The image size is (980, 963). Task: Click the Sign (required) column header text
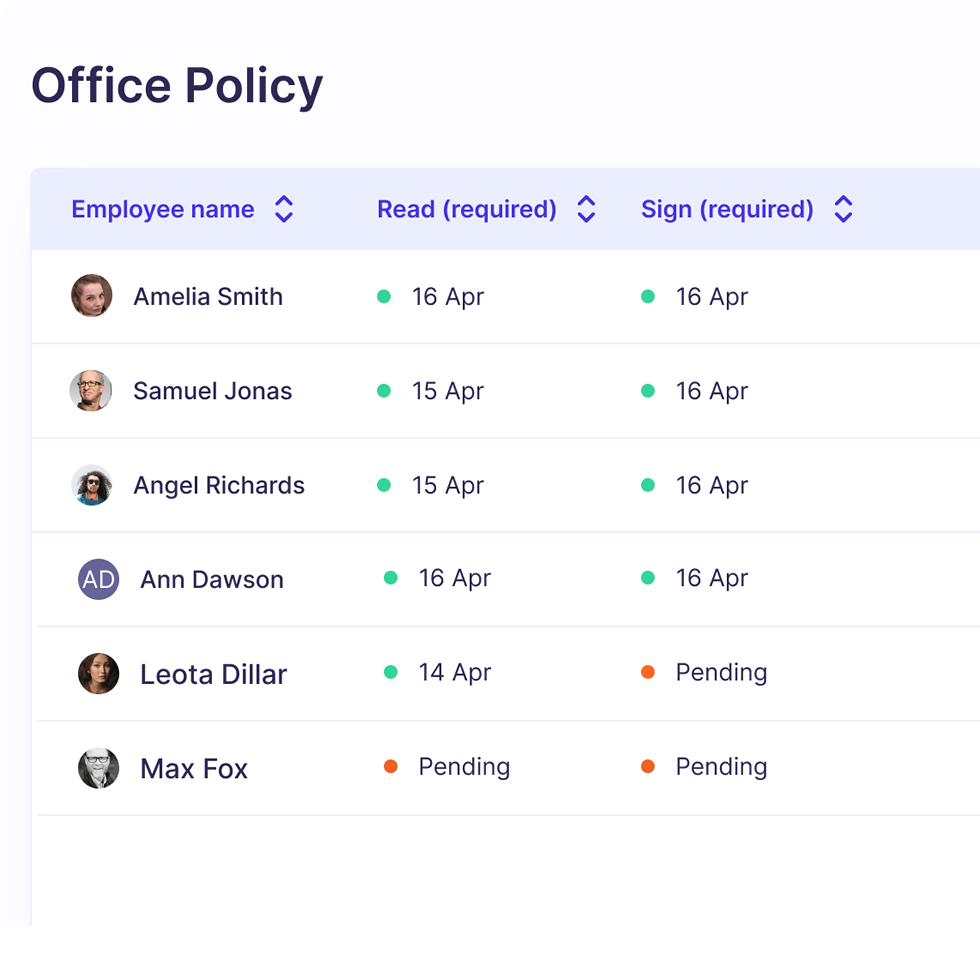727,209
